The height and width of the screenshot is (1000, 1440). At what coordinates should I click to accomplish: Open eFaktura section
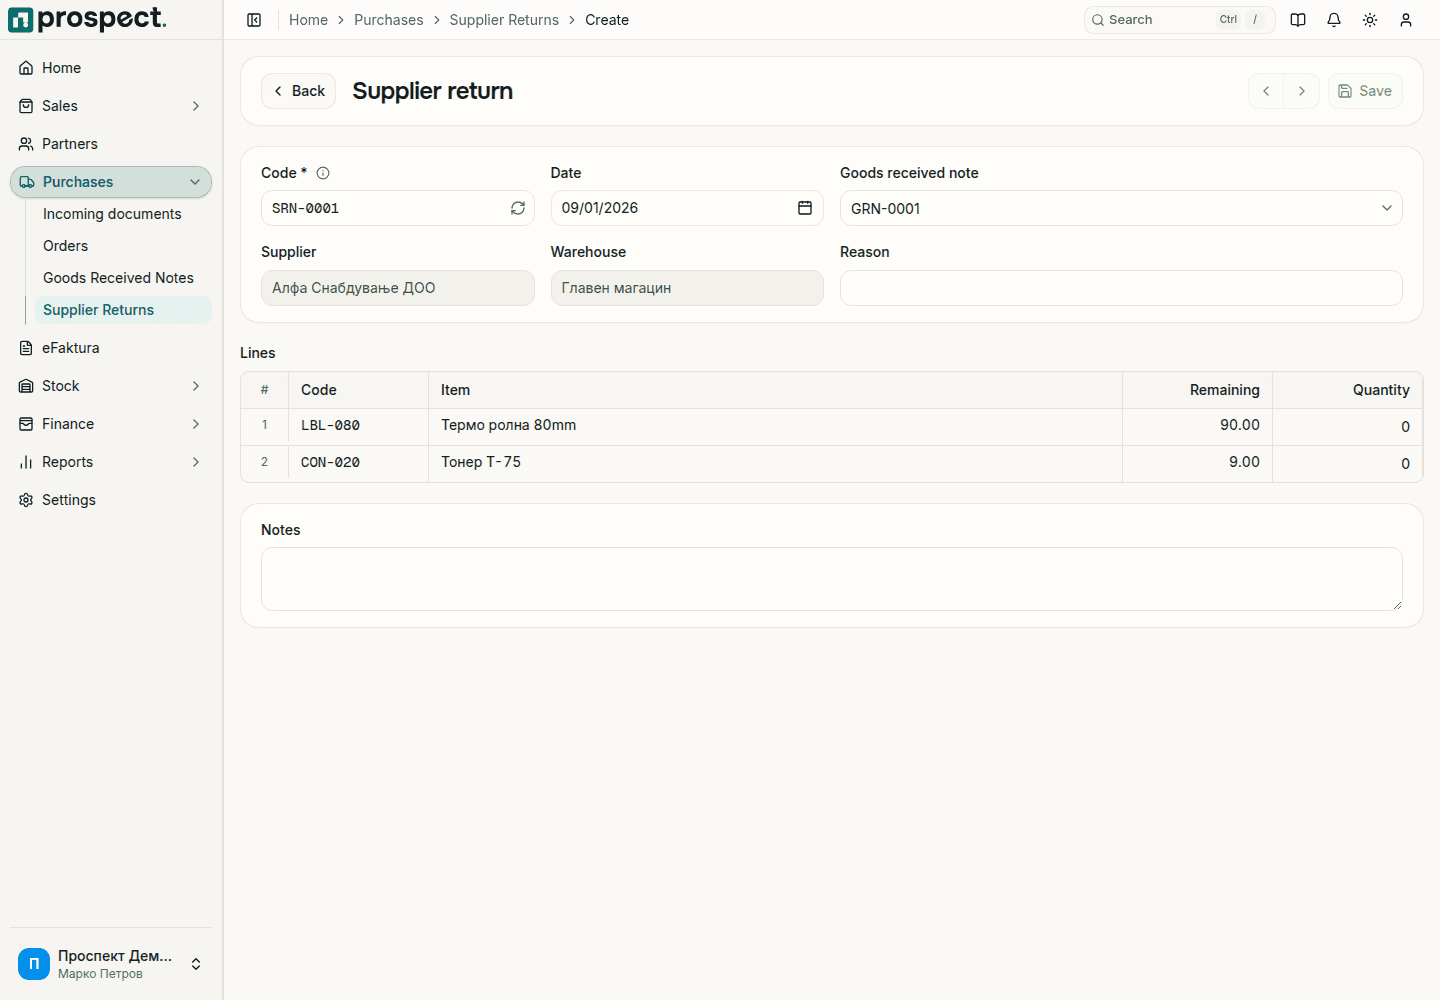point(111,348)
